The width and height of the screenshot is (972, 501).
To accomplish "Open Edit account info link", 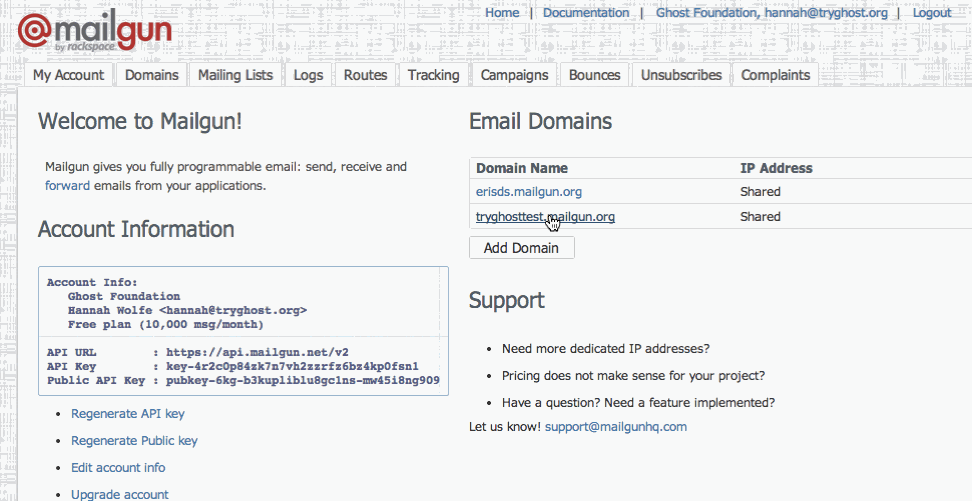I will pyautogui.click(x=118, y=468).
